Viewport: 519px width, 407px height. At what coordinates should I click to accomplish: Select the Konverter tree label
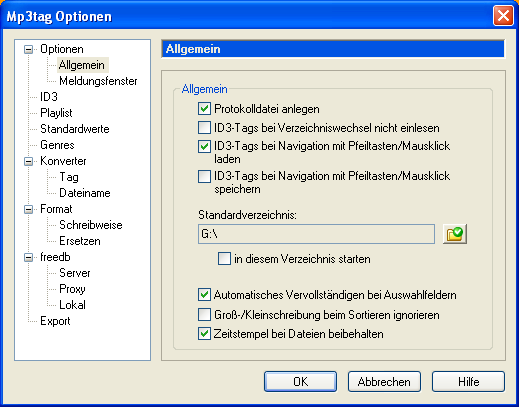click(x=63, y=161)
